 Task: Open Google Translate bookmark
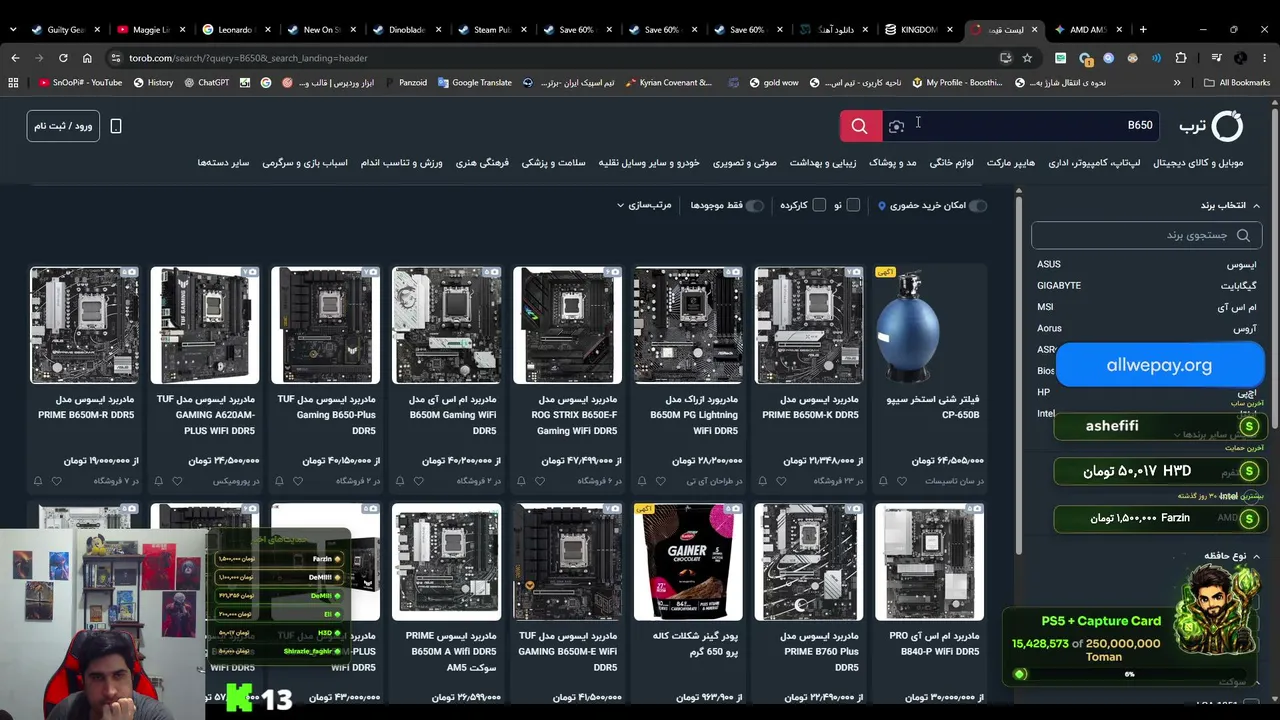pos(473,83)
